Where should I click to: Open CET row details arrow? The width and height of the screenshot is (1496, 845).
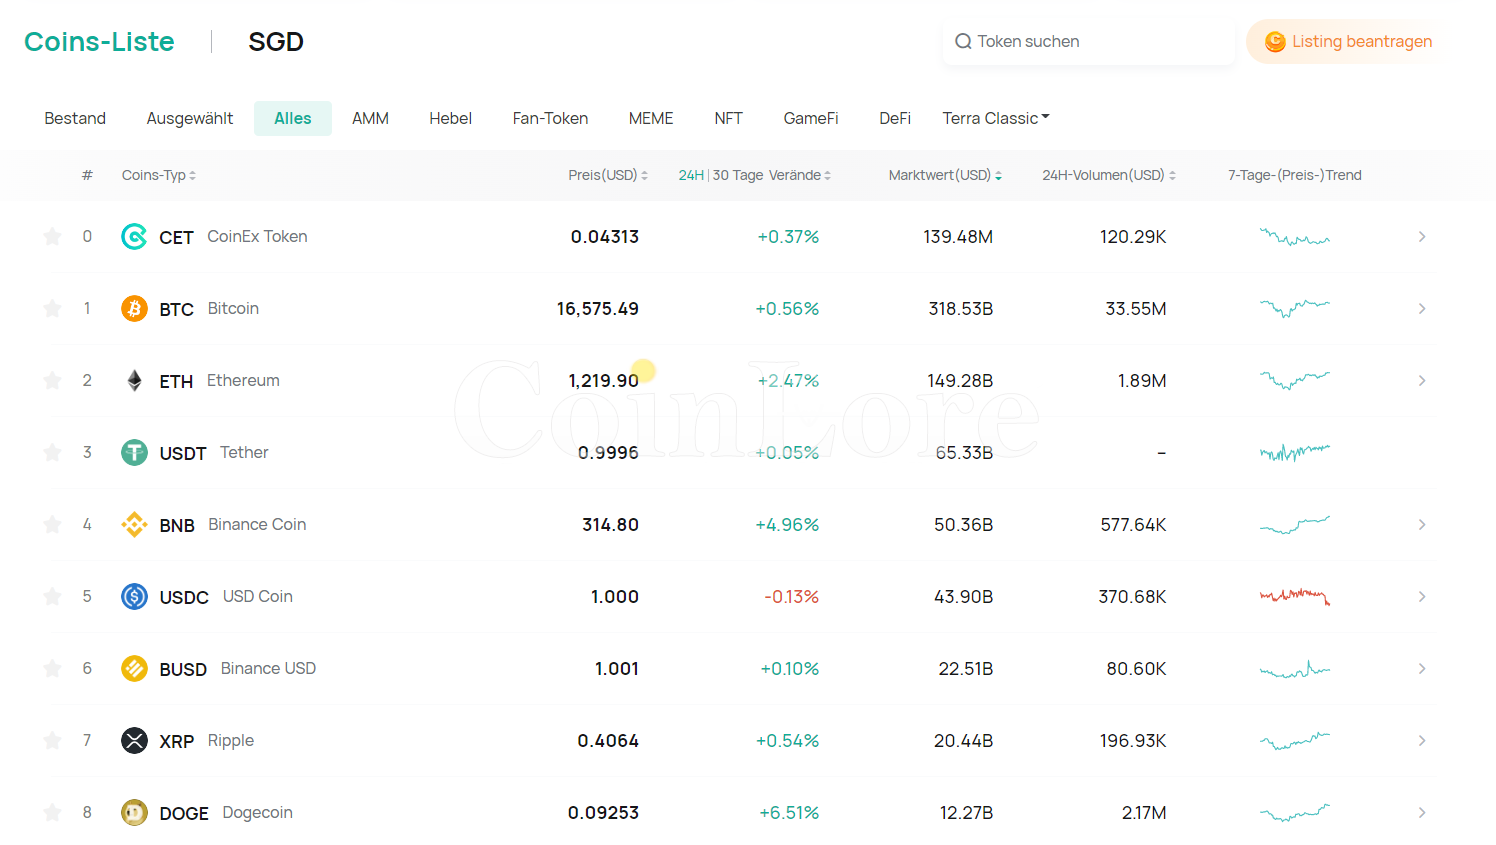pyautogui.click(x=1422, y=237)
